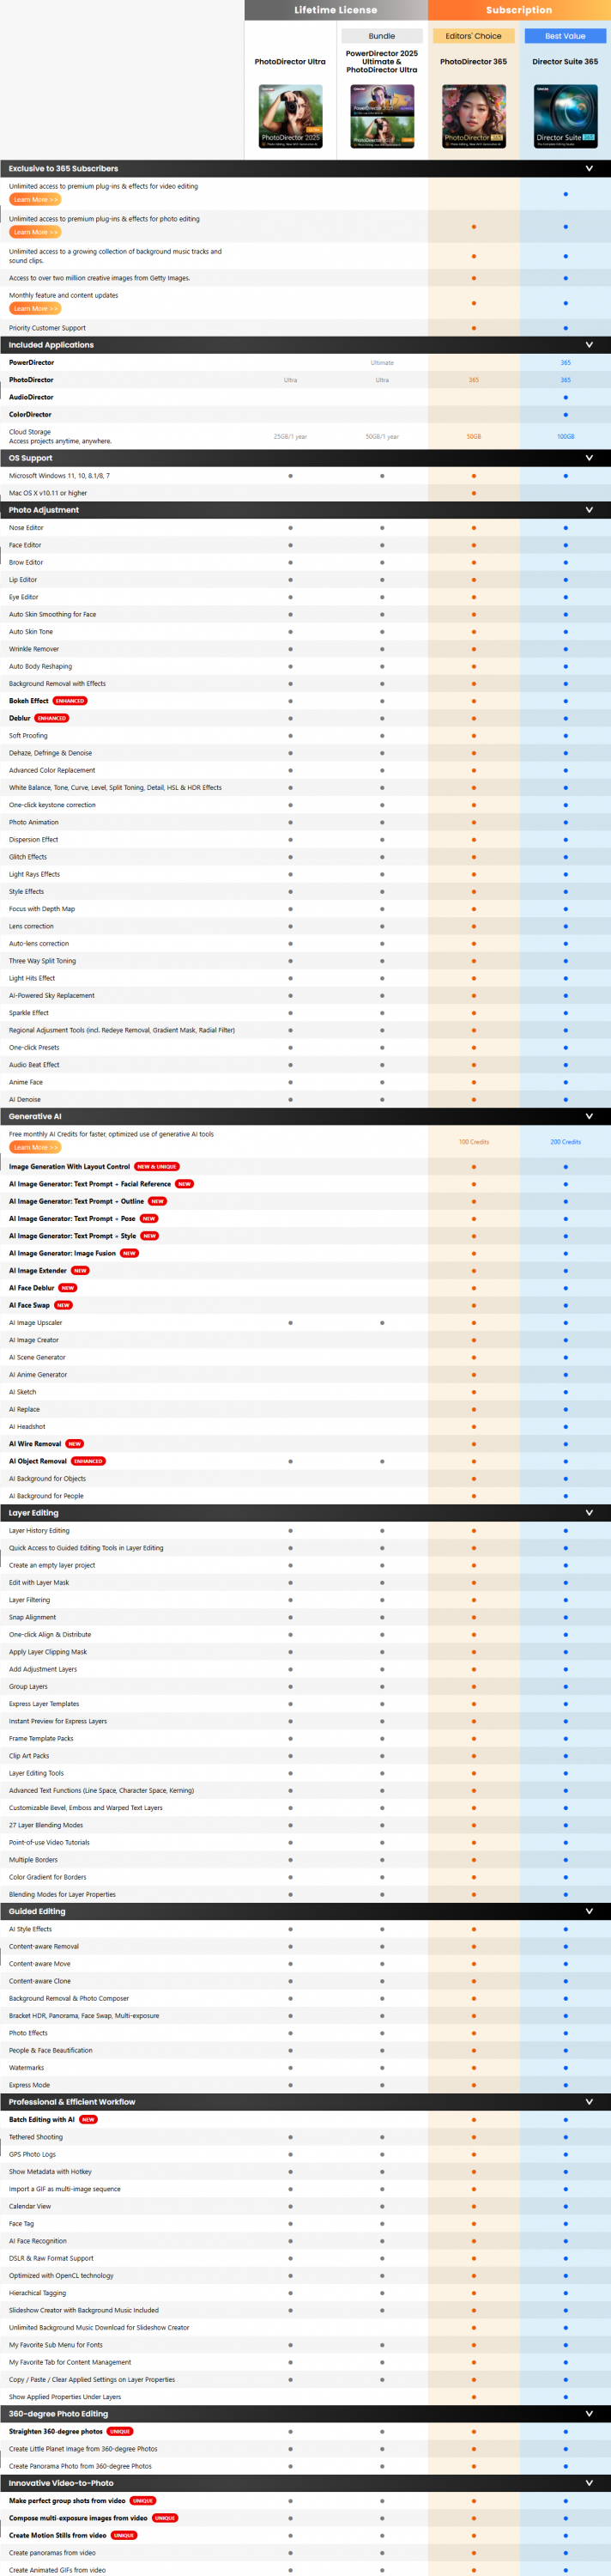
Task: Click the PhotoDirector Ultra product title
Action: [x=290, y=62]
